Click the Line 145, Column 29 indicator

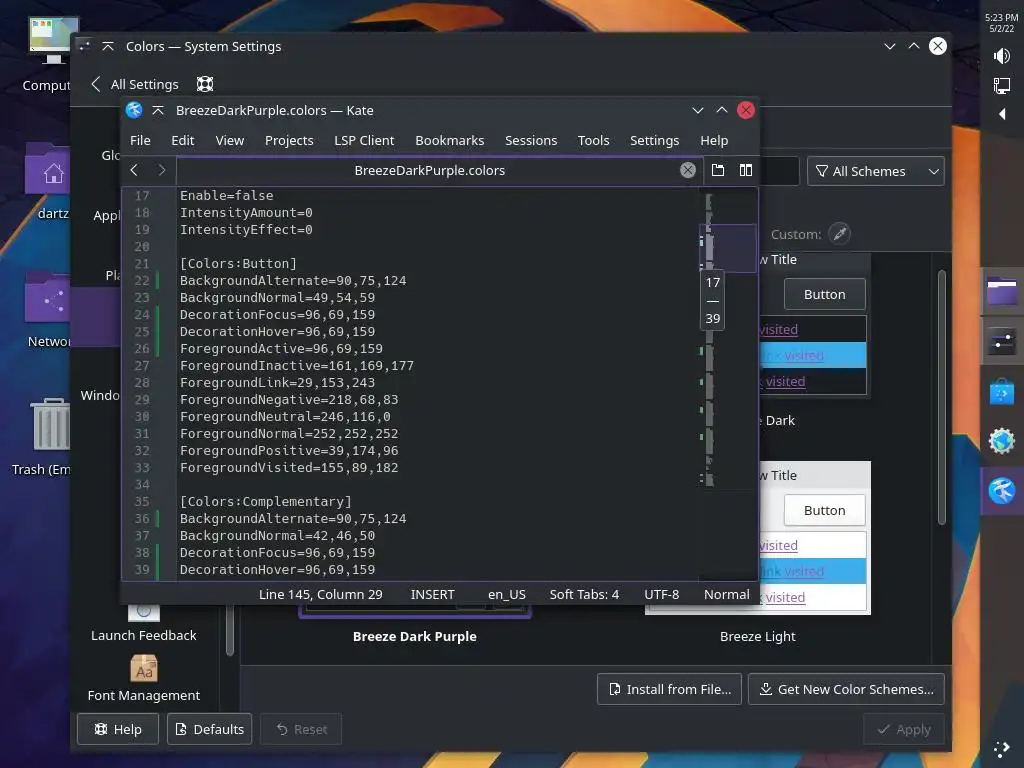(320, 594)
